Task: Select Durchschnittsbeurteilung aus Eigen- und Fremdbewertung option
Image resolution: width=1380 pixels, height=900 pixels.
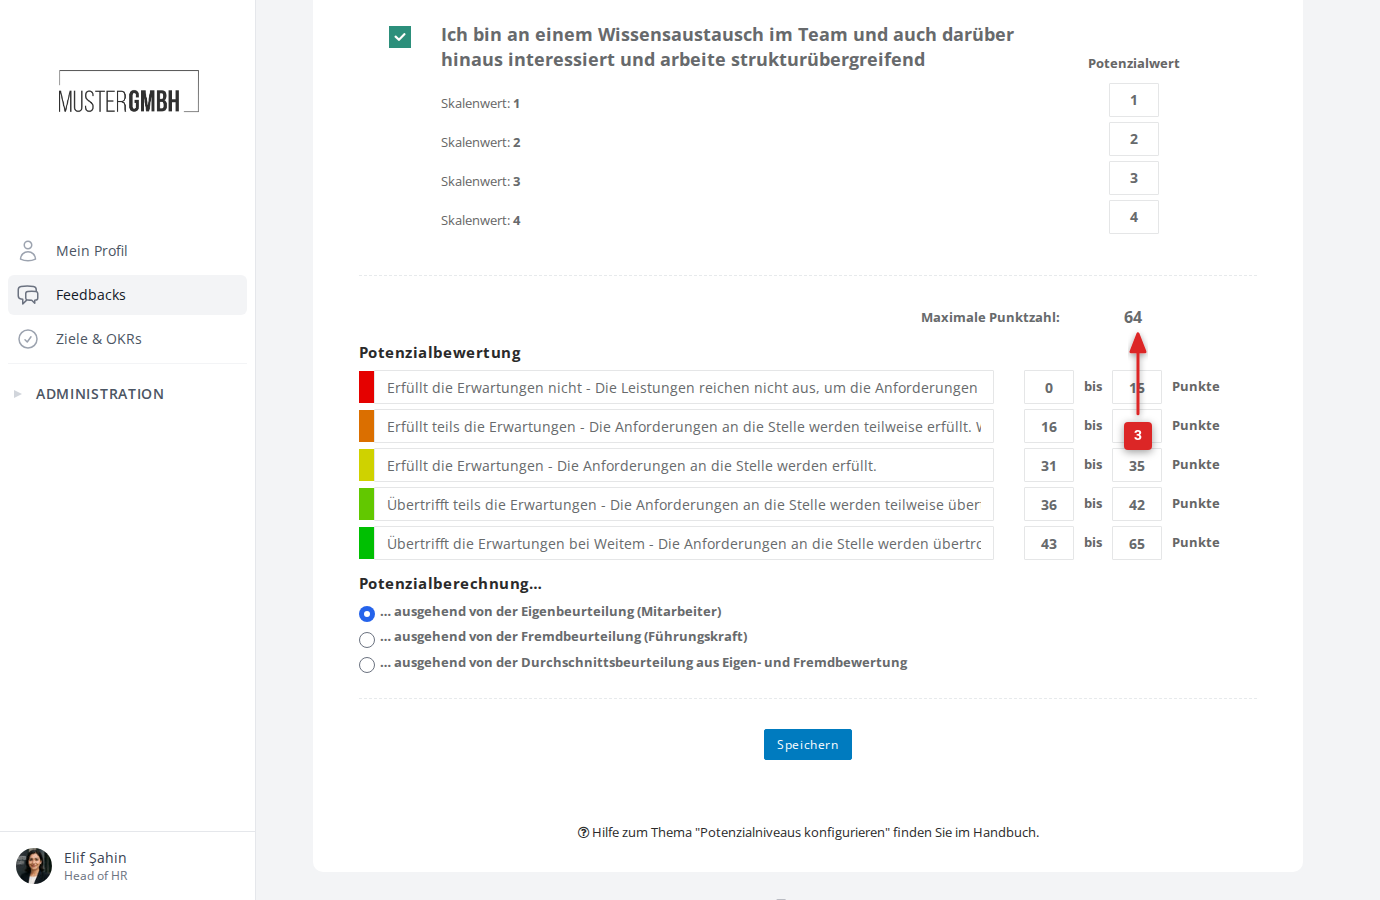Action: pyautogui.click(x=367, y=665)
